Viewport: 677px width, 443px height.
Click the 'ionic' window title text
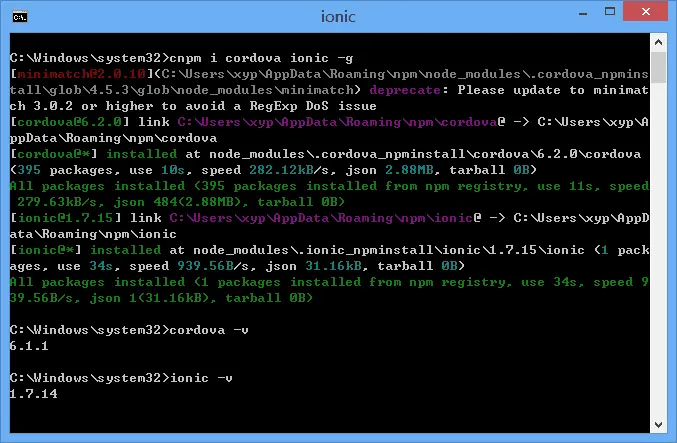[x=338, y=17]
